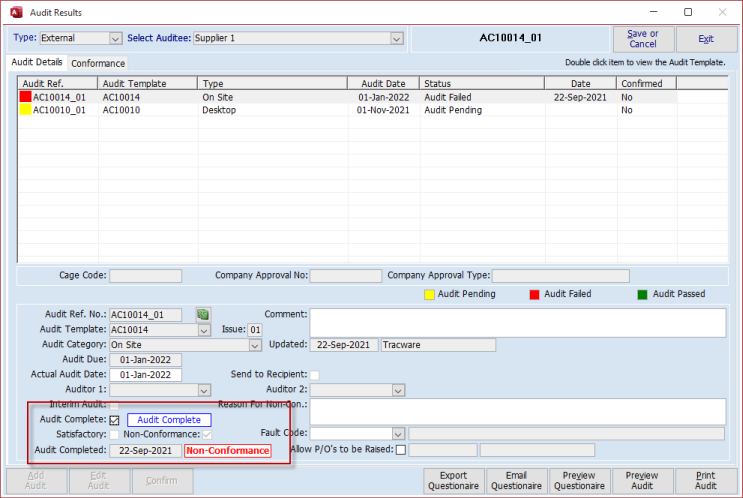743x498 pixels.
Task: Click the Preview Audit button
Action: [x=642, y=480]
